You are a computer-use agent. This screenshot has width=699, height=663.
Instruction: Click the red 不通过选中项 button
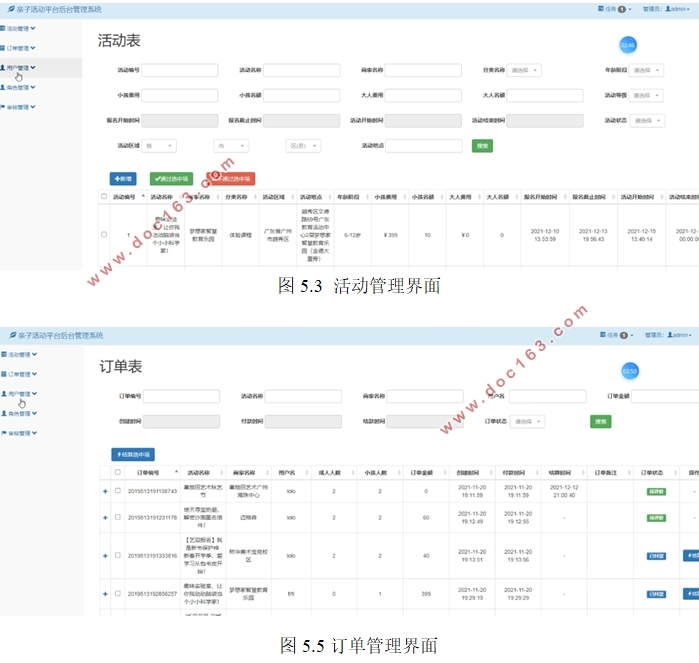[230, 179]
